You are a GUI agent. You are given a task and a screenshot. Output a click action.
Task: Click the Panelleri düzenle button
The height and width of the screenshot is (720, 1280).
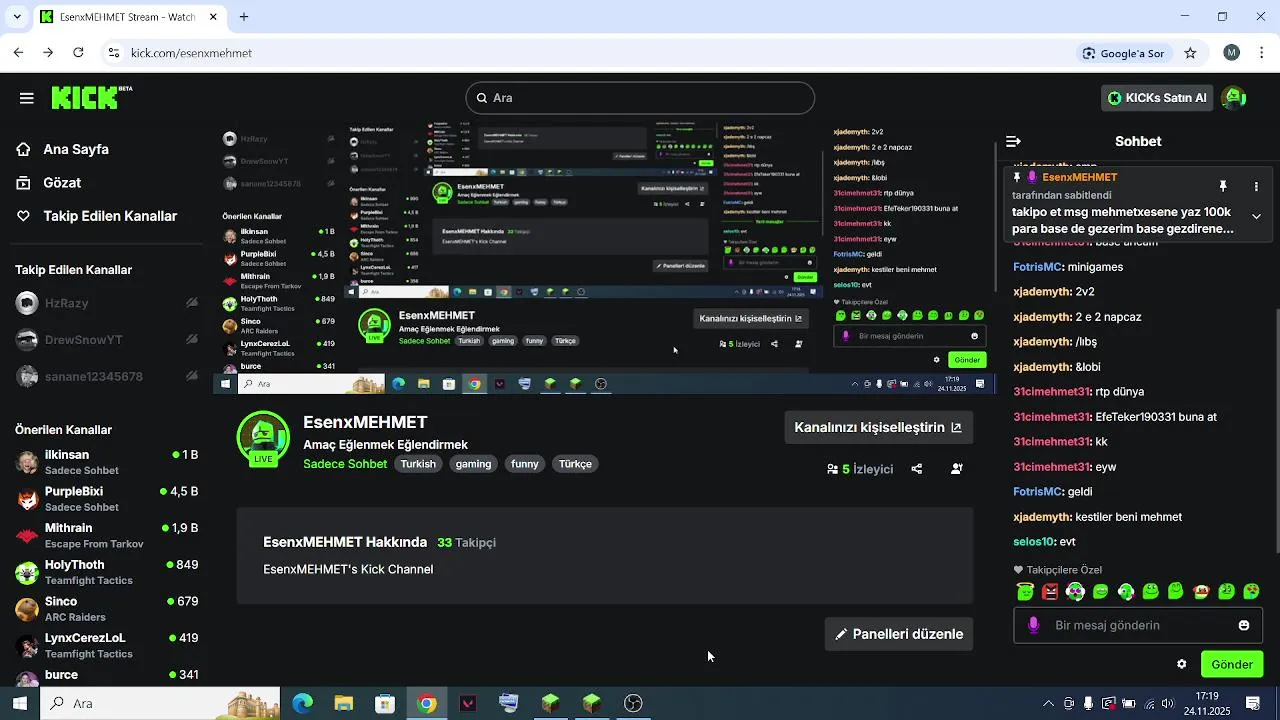click(x=899, y=634)
